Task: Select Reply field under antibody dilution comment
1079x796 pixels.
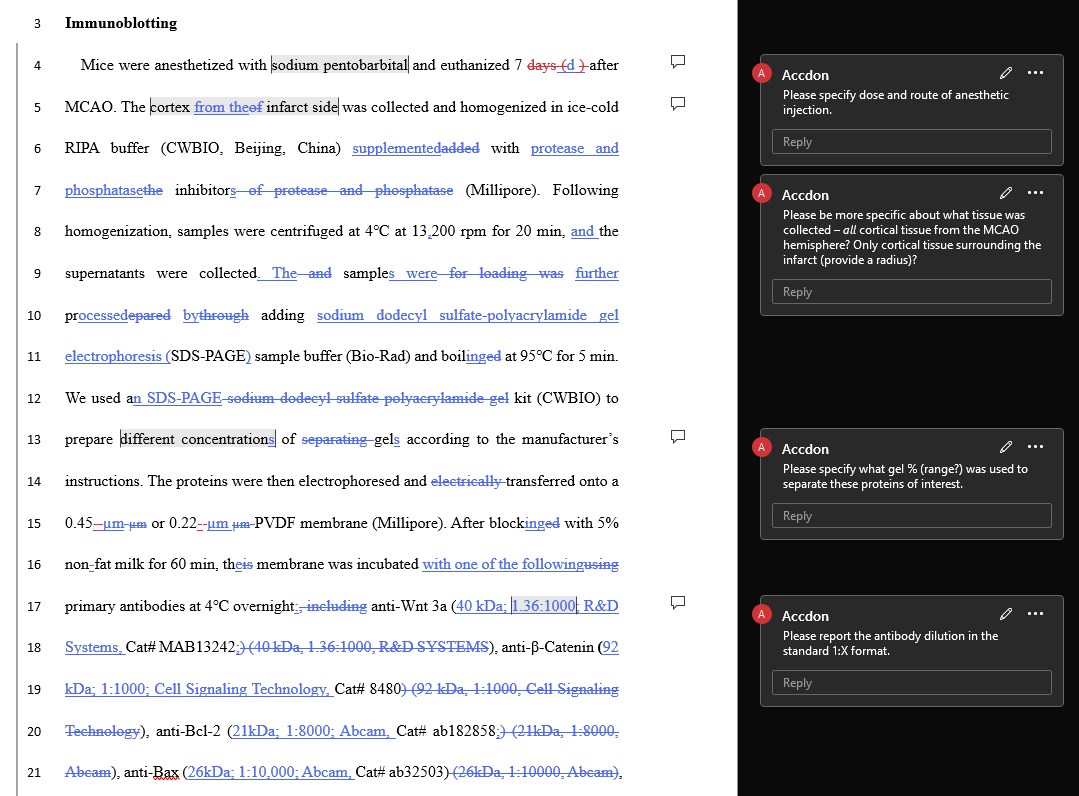Action: coord(911,683)
